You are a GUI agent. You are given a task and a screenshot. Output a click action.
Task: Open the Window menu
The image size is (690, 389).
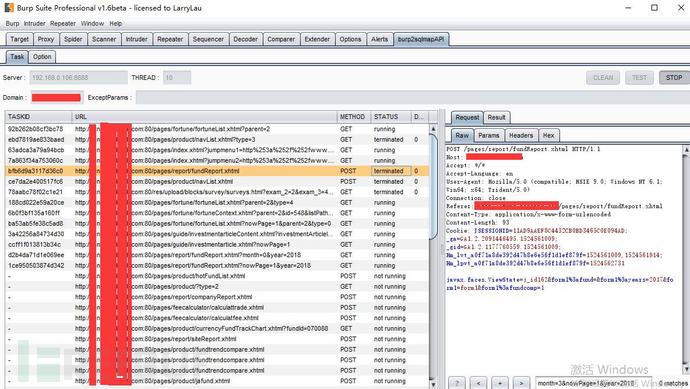[92, 23]
